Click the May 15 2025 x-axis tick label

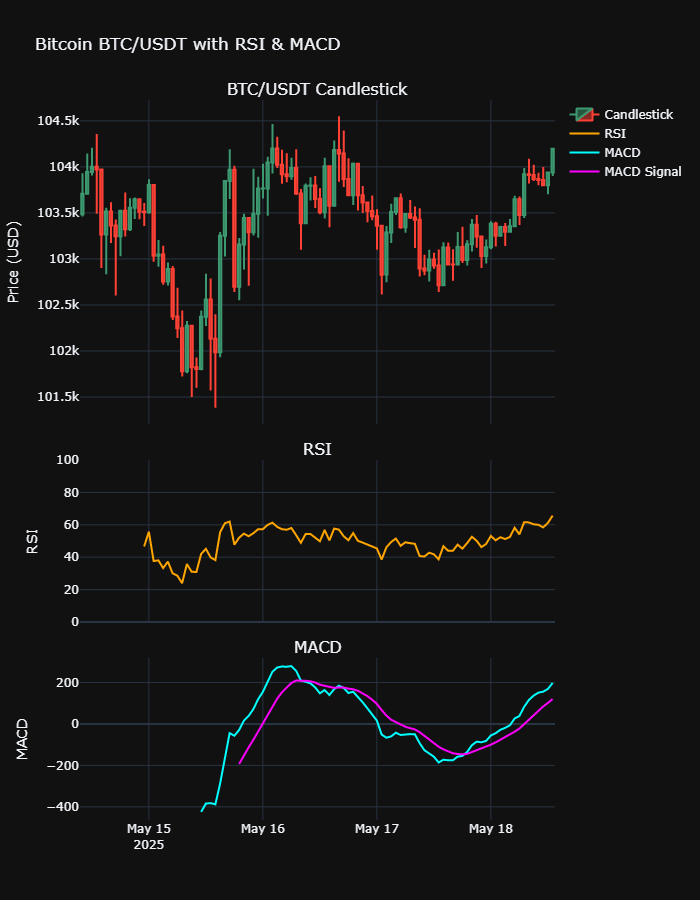pos(149,836)
